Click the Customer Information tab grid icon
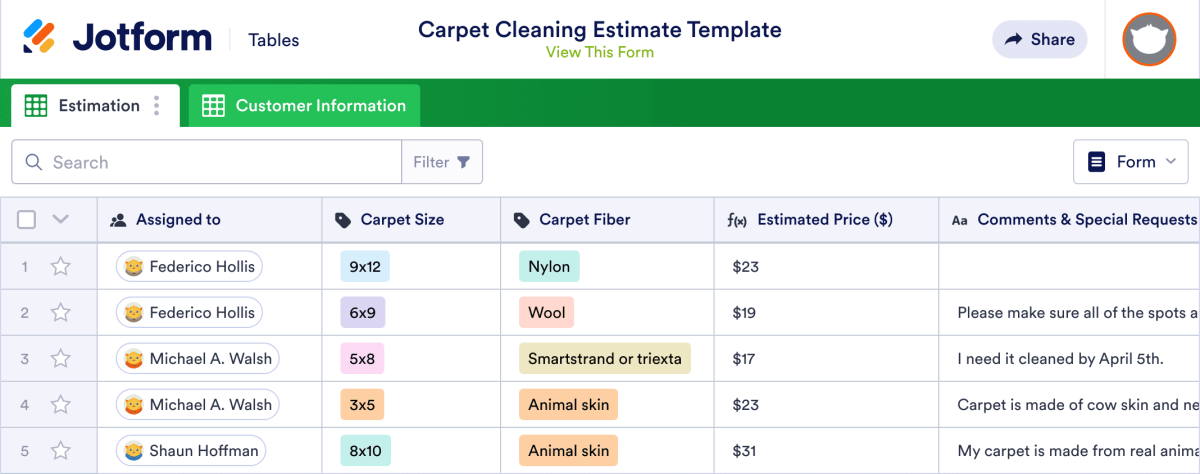 coord(213,106)
